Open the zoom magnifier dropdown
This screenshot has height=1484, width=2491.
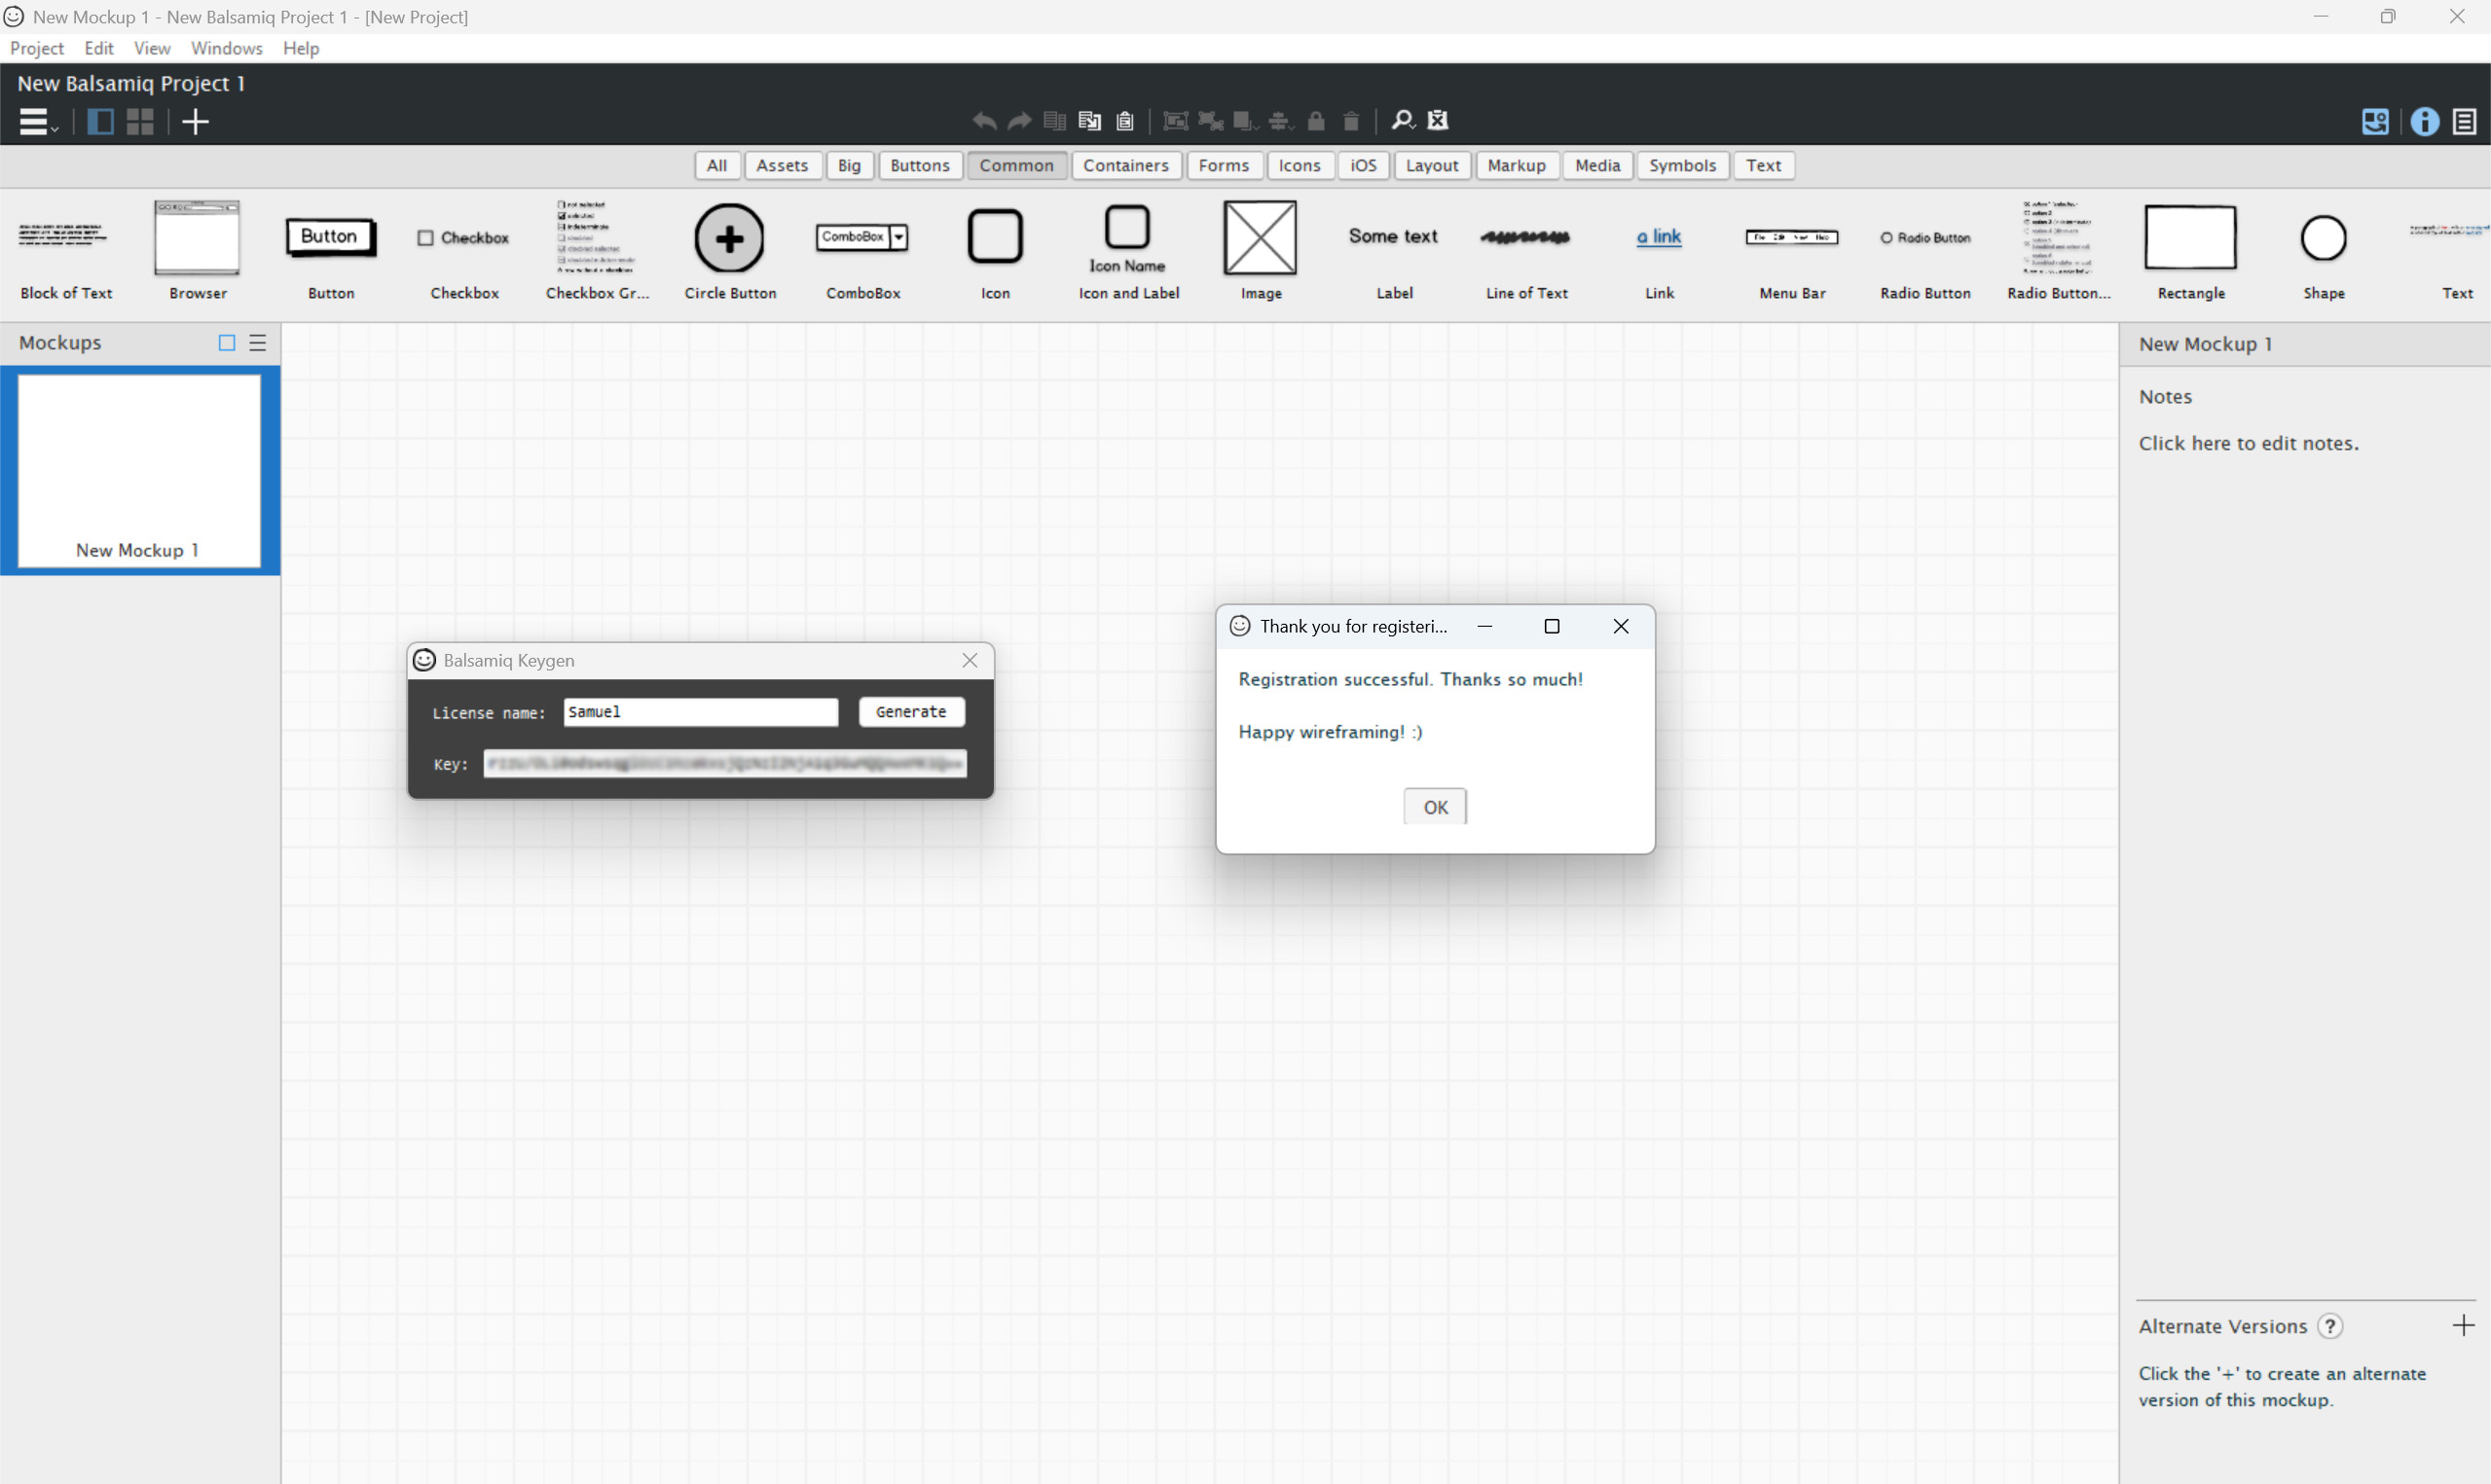point(1403,120)
